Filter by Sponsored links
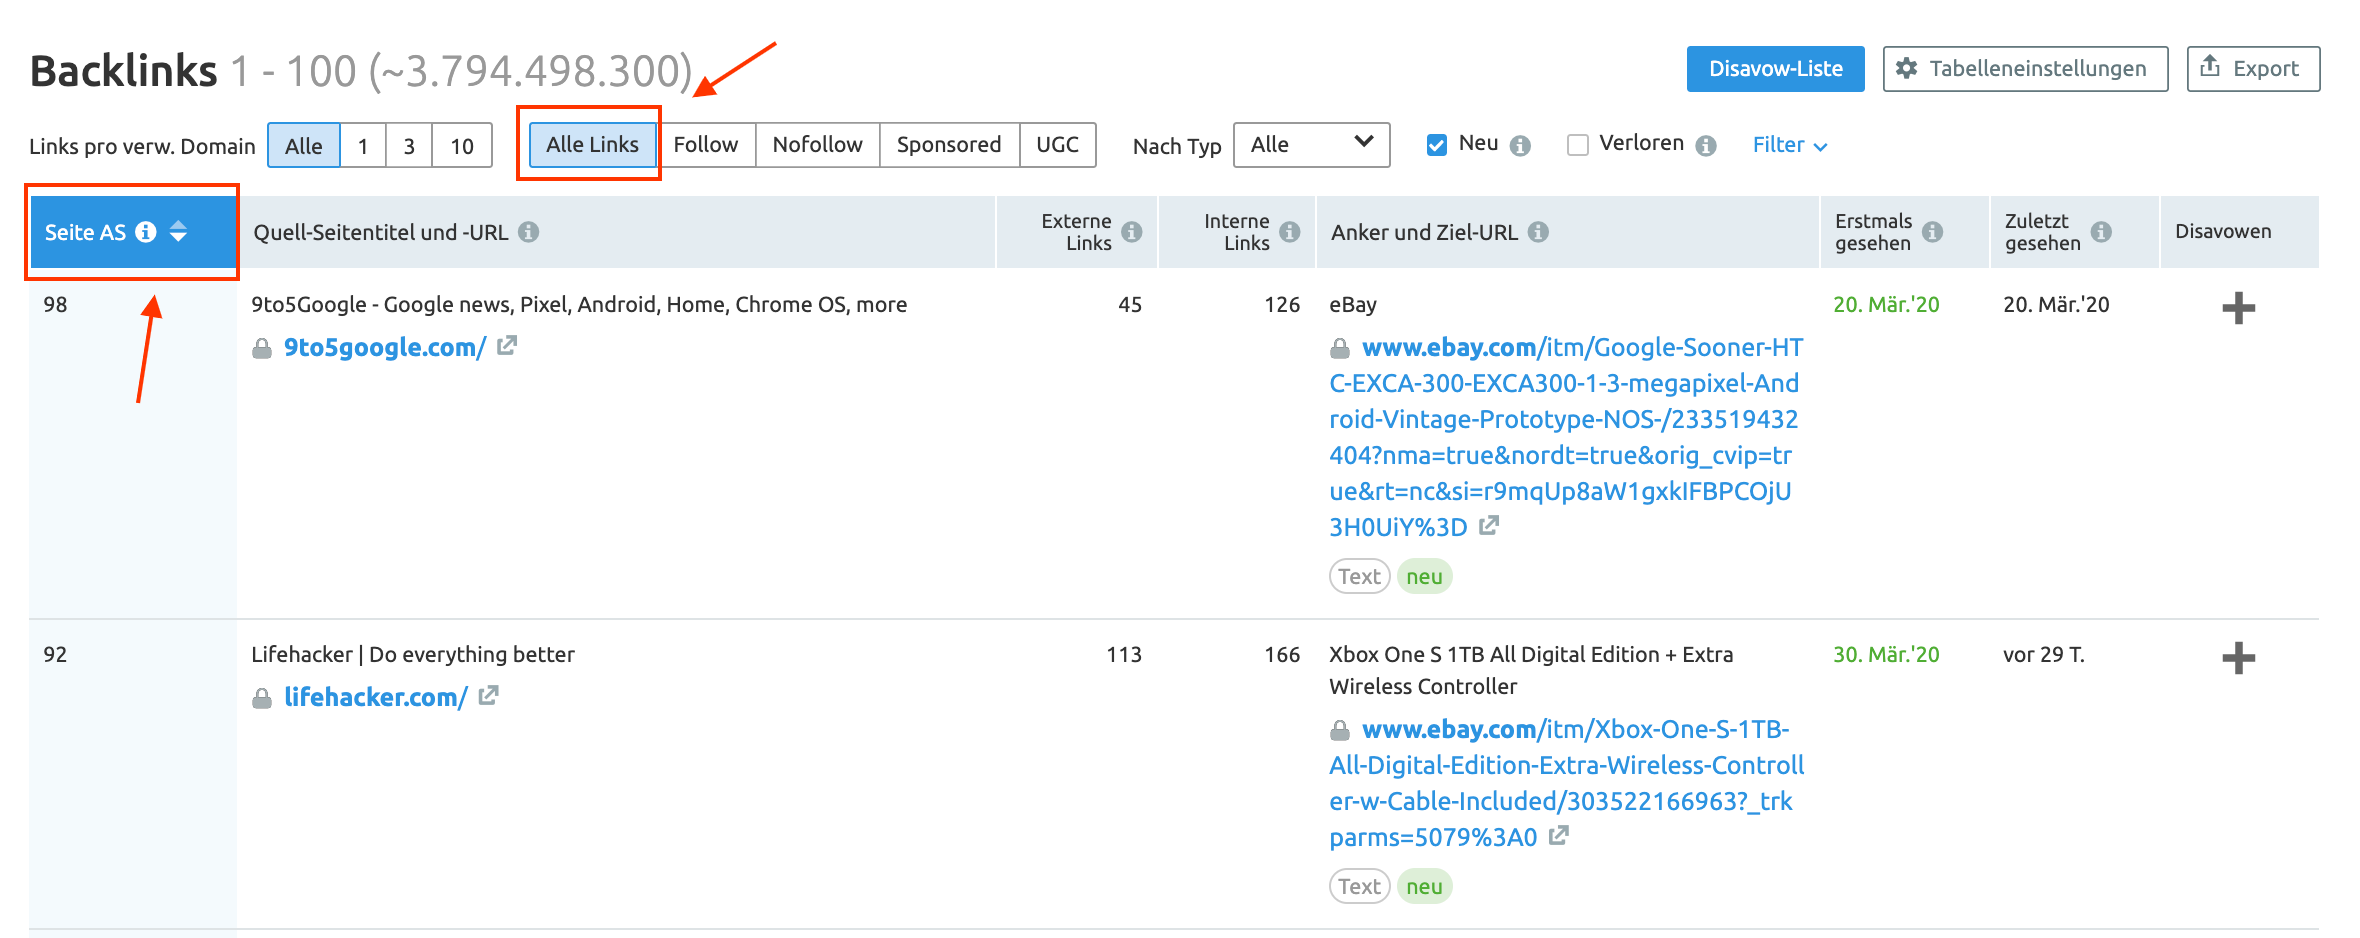Screen dimensions: 2360x938 pos(949,145)
